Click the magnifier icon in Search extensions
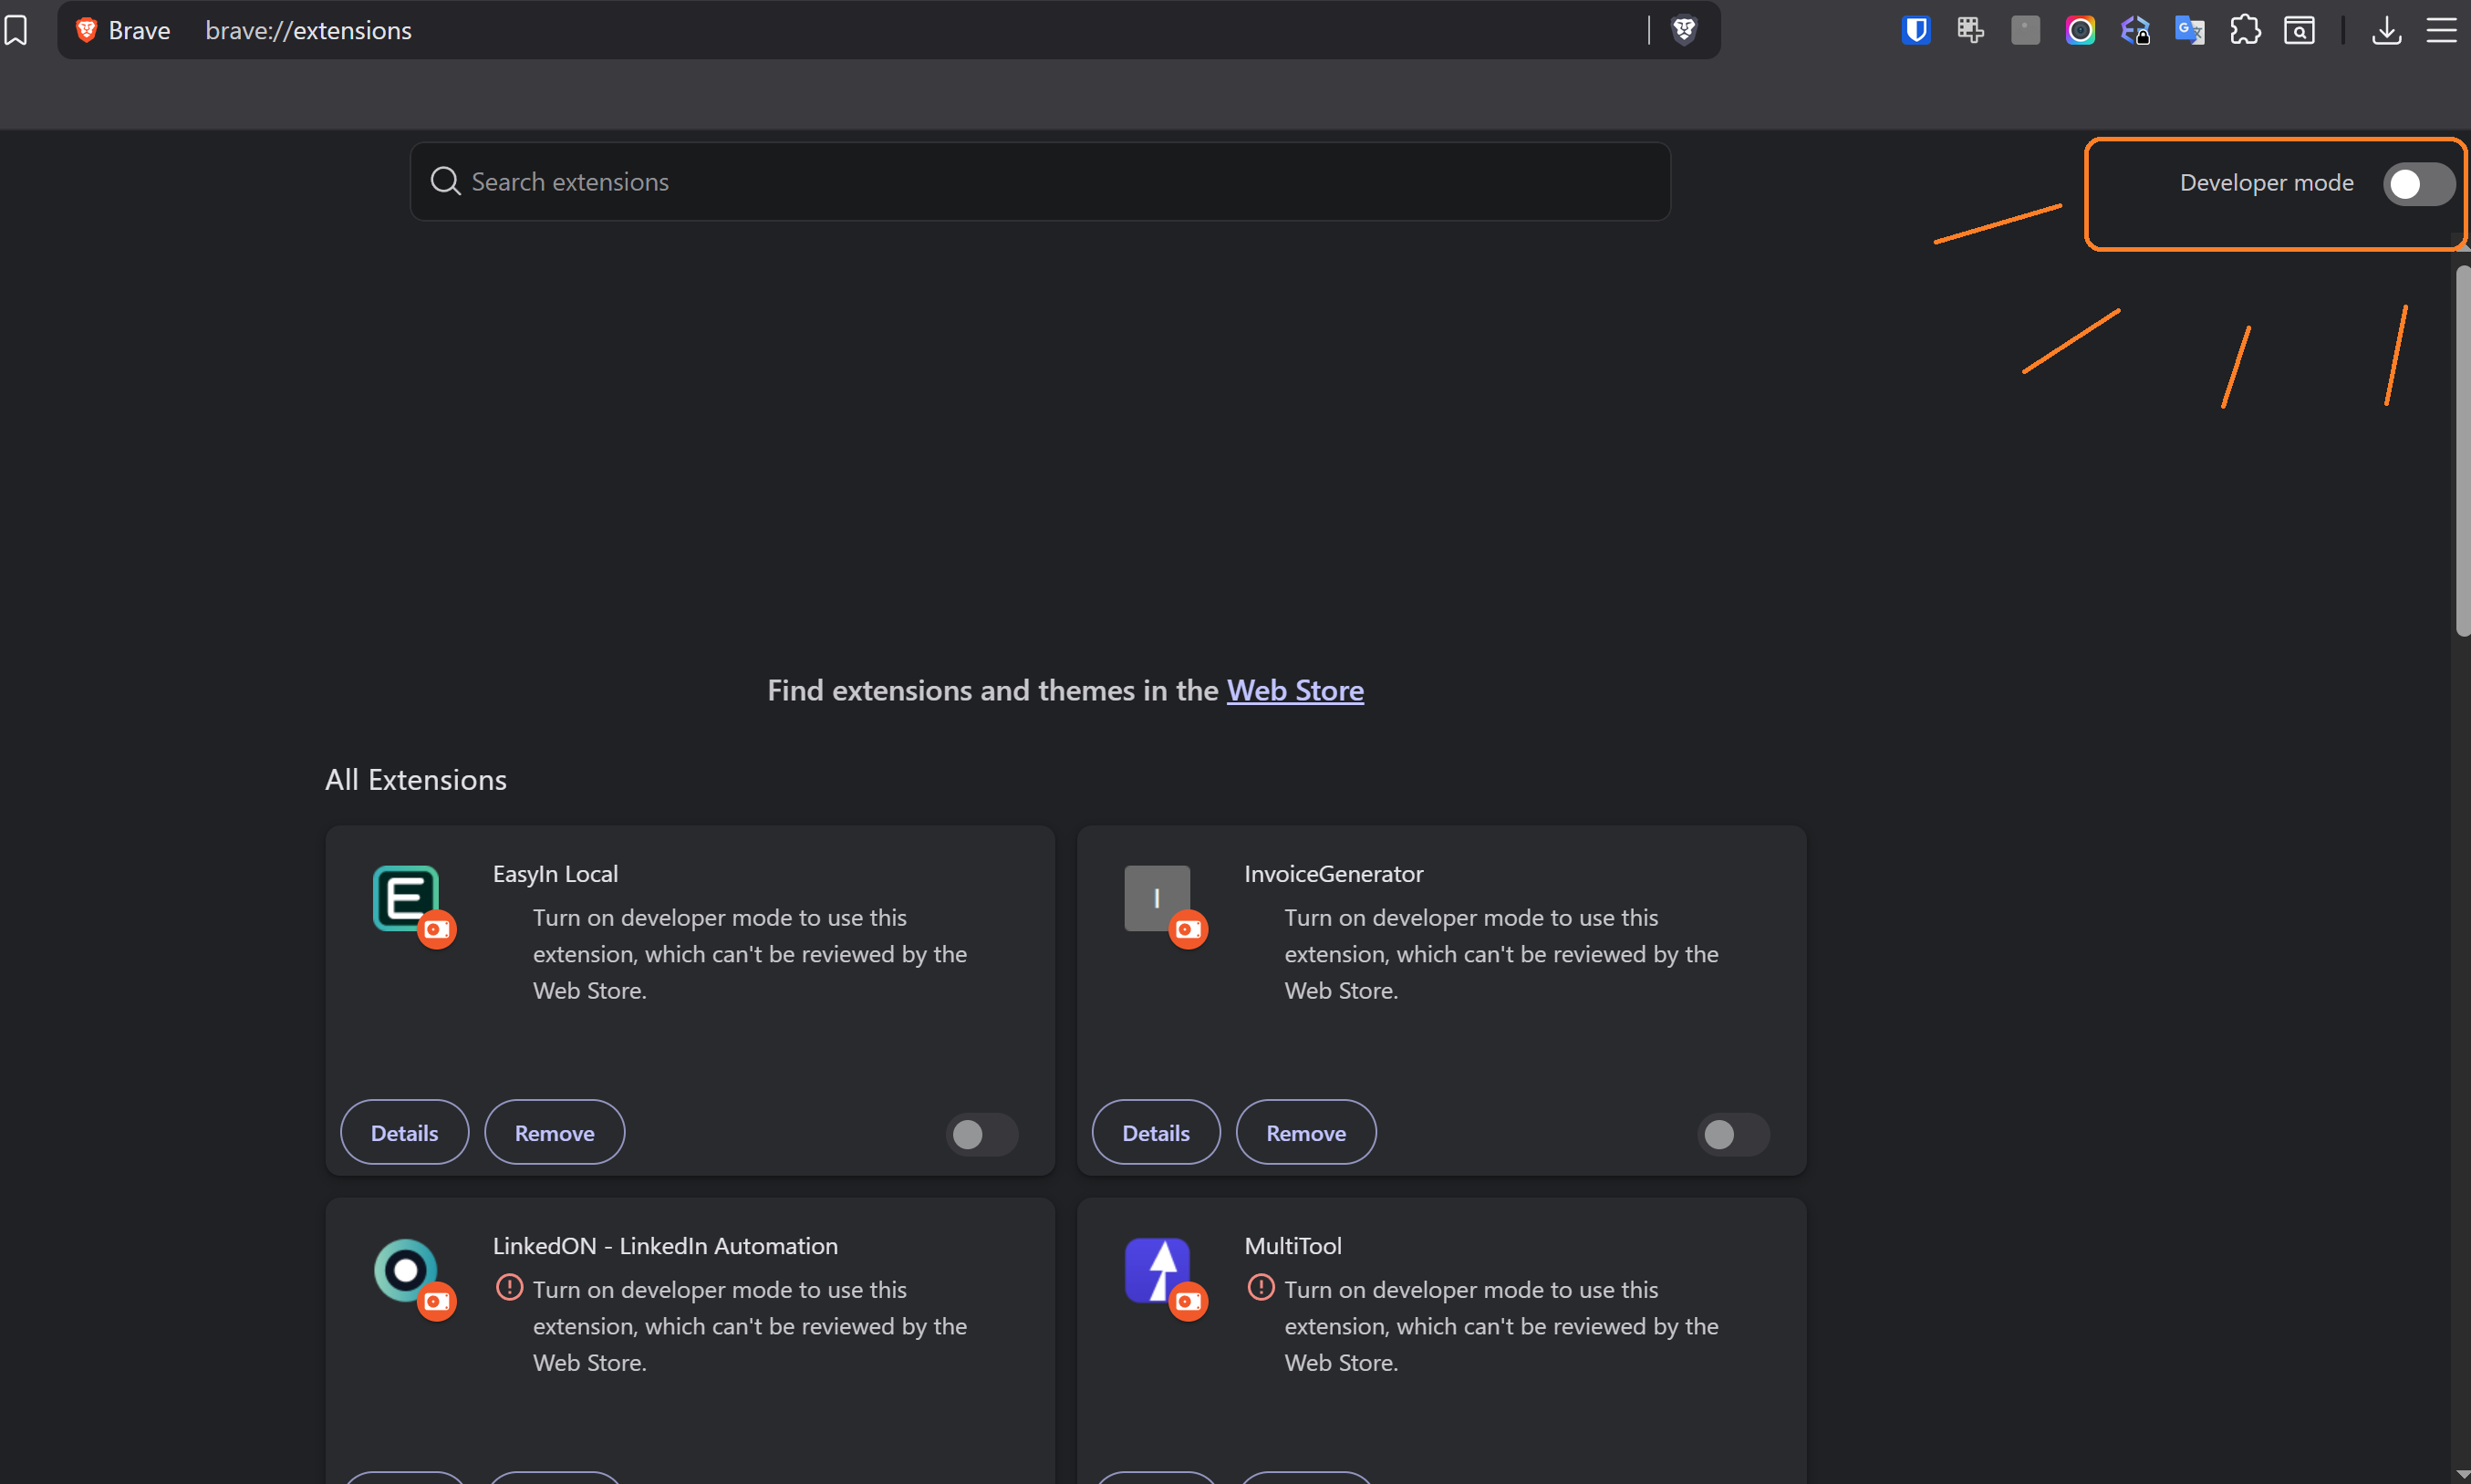The height and width of the screenshot is (1484, 2471). [x=445, y=181]
